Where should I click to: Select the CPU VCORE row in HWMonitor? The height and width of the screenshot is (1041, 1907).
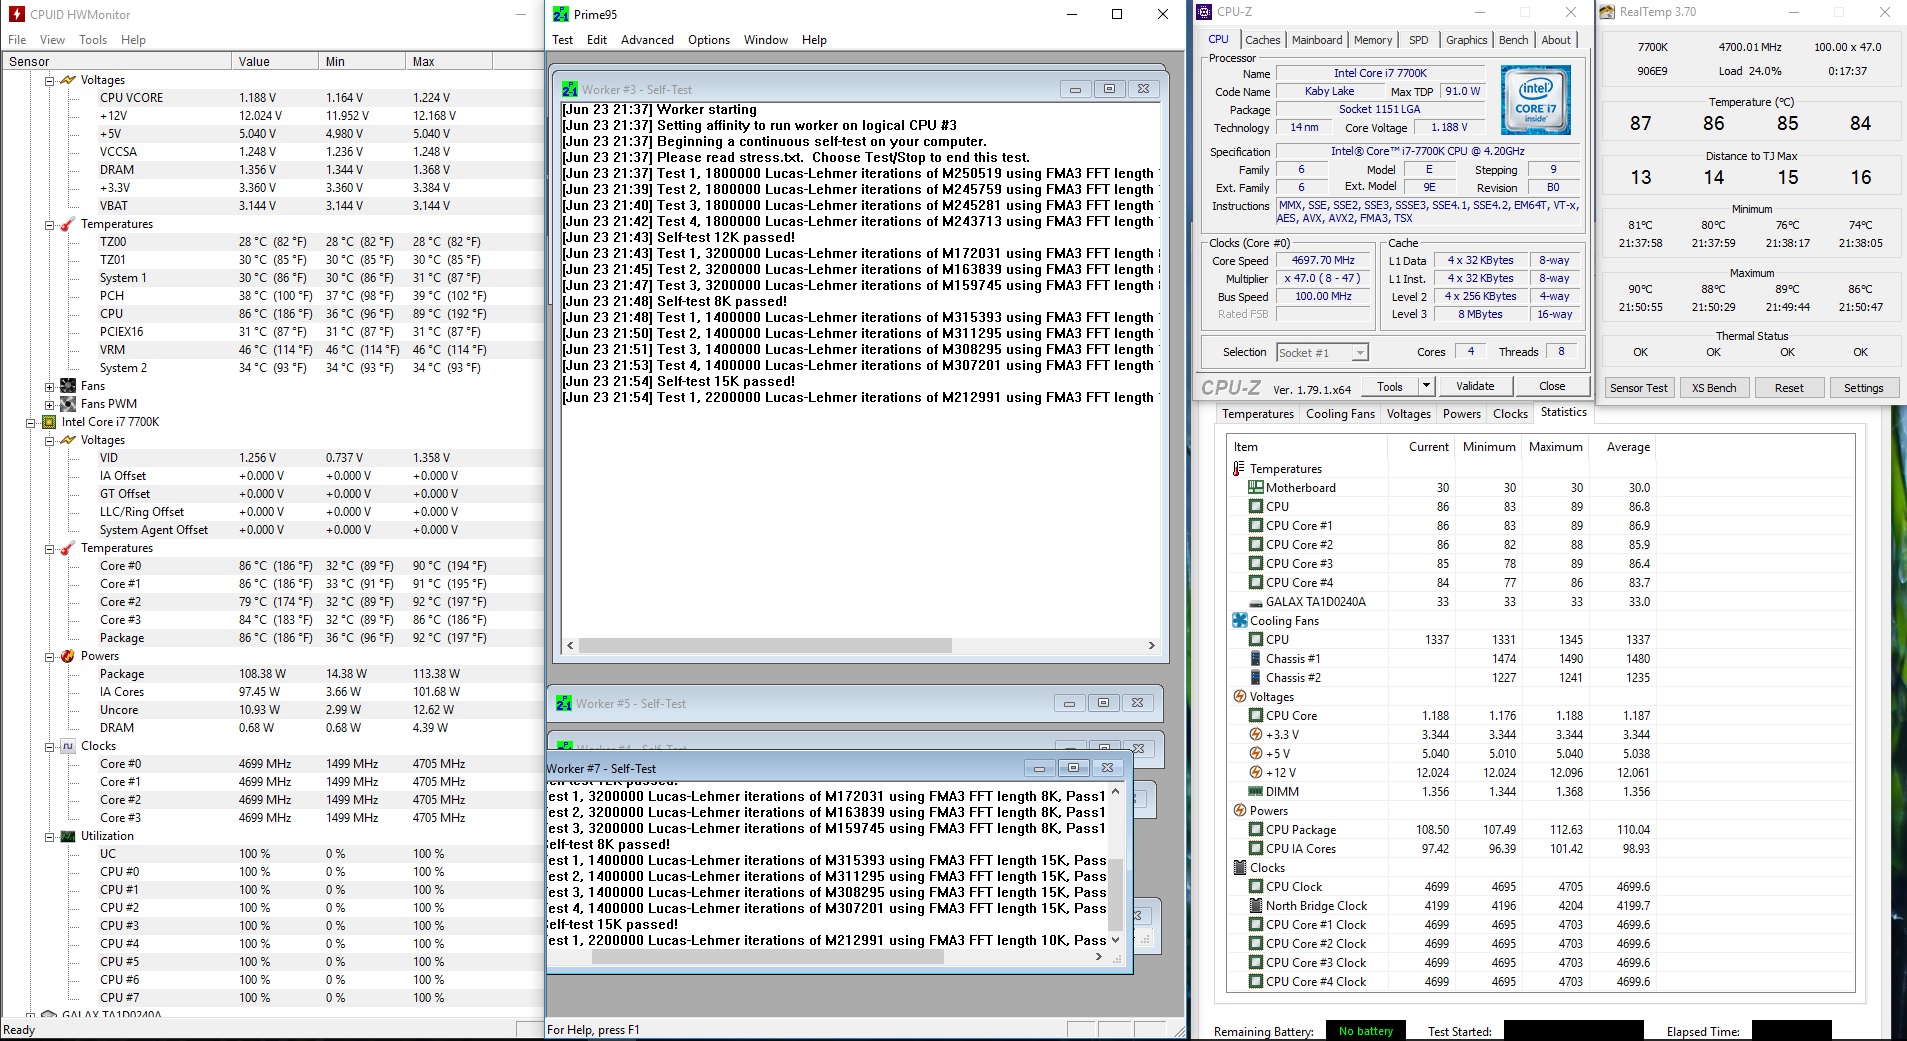pos(272,98)
